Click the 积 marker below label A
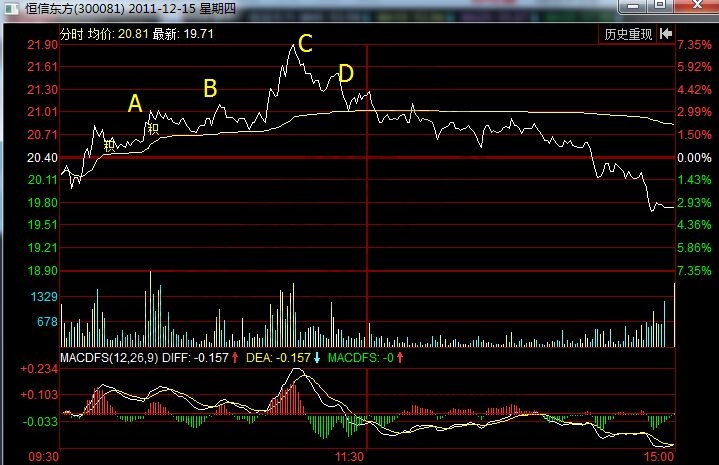 point(153,127)
